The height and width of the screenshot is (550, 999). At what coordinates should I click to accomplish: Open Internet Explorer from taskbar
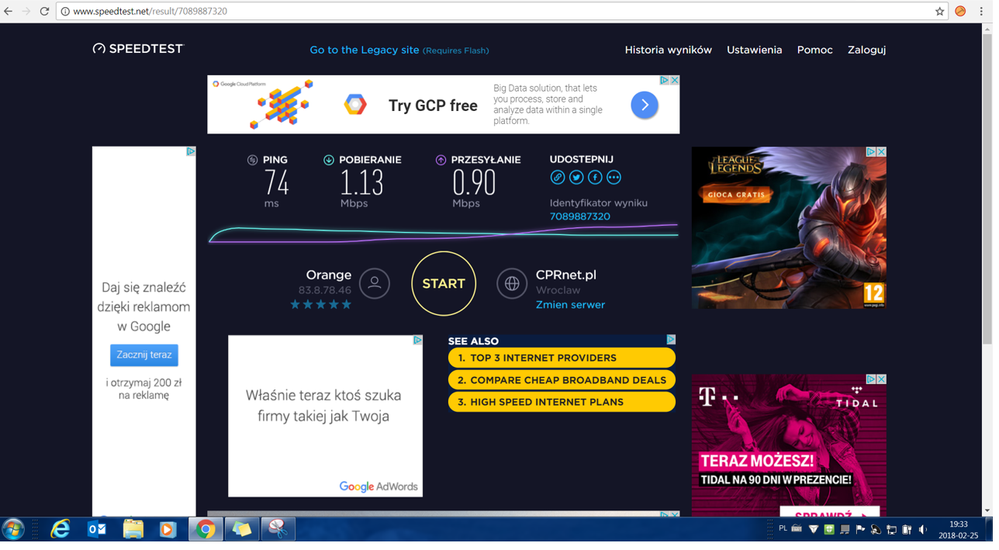pyautogui.click(x=61, y=529)
